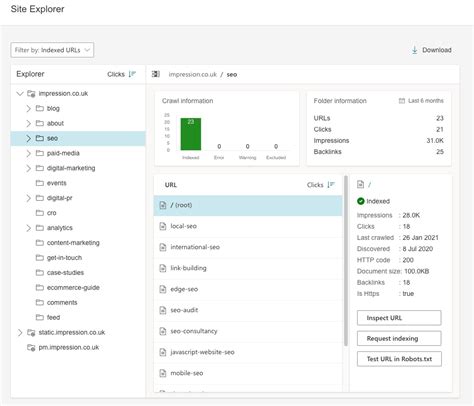Click the mobile-seo page icon
The height and width of the screenshot is (406, 474).
(163, 373)
